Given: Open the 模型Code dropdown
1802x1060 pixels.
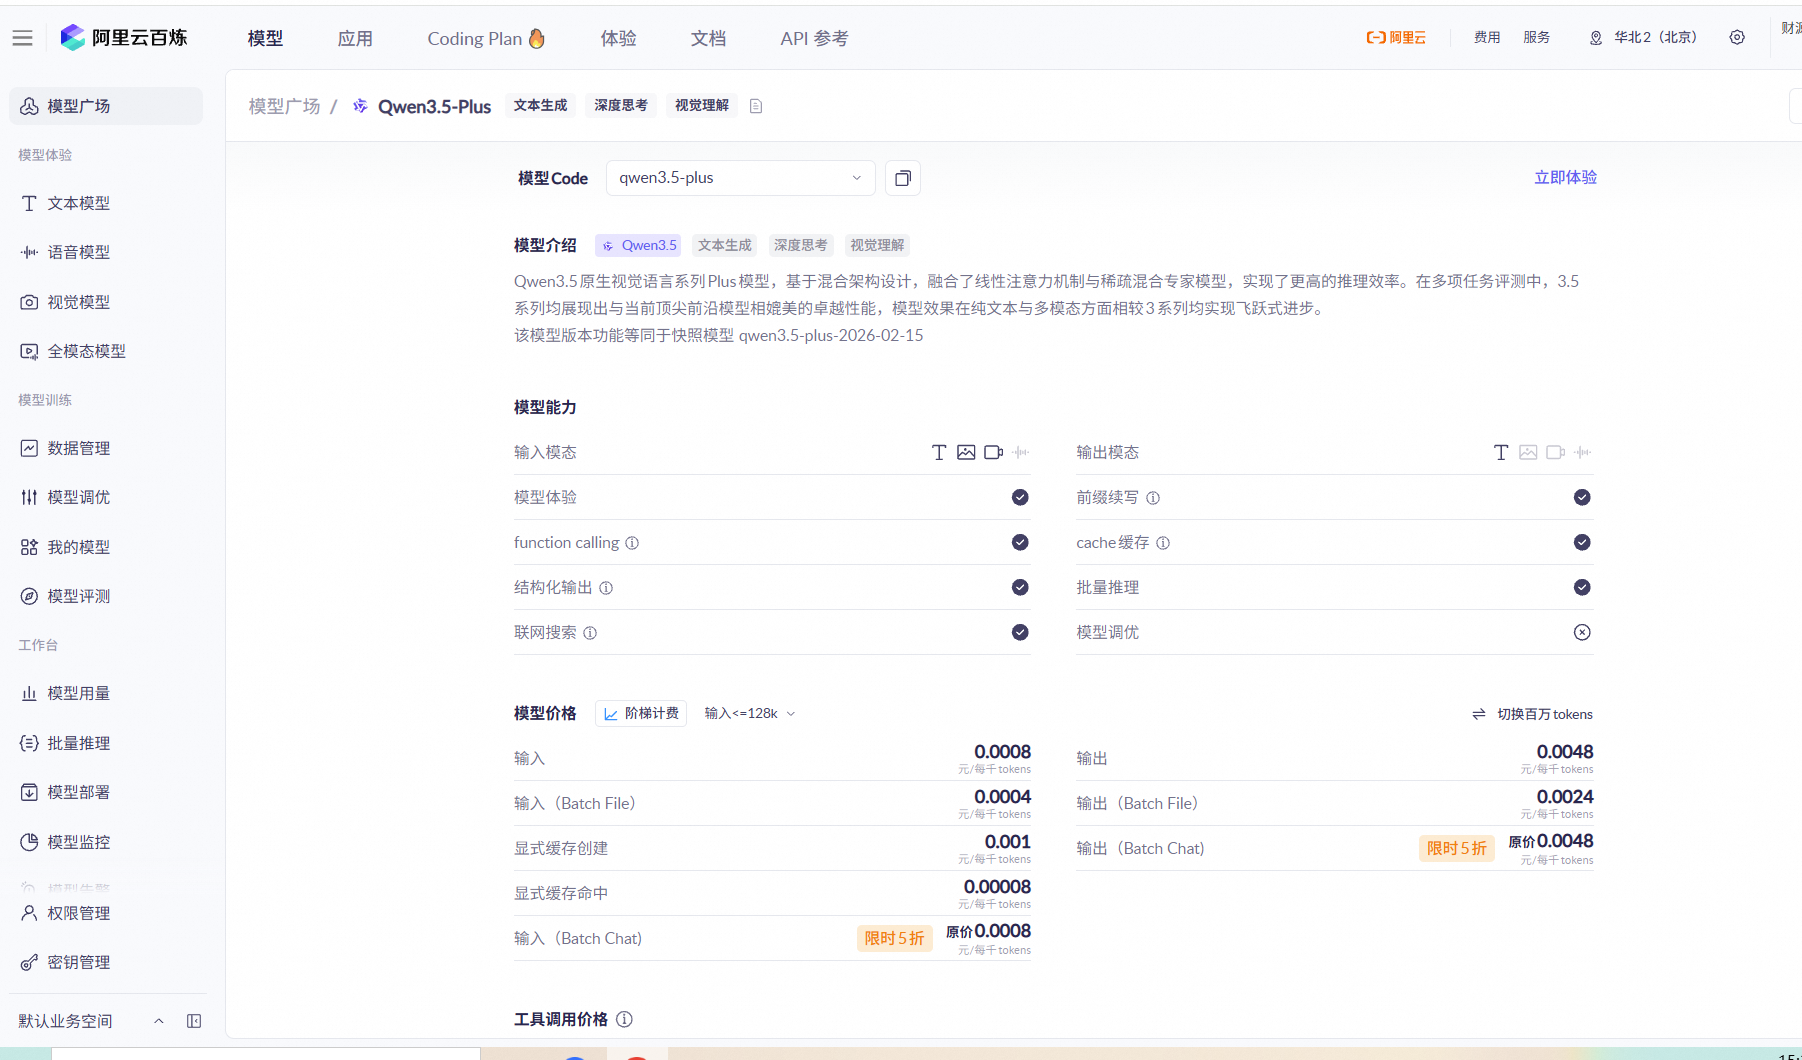Looking at the screenshot, I should pyautogui.click(x=740, y=178).
